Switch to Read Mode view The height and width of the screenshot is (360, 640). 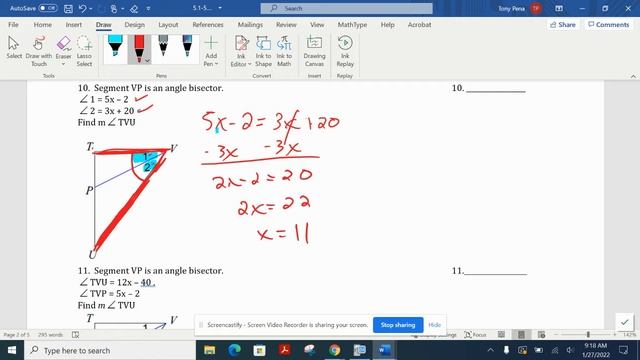501,335
